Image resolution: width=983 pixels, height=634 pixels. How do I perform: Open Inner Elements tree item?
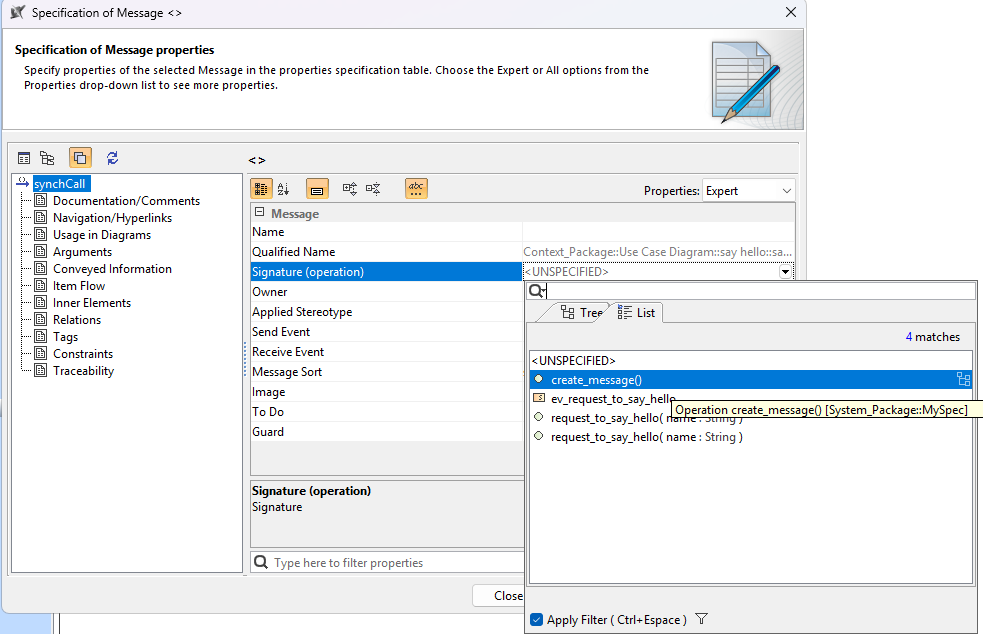(92, 302)
